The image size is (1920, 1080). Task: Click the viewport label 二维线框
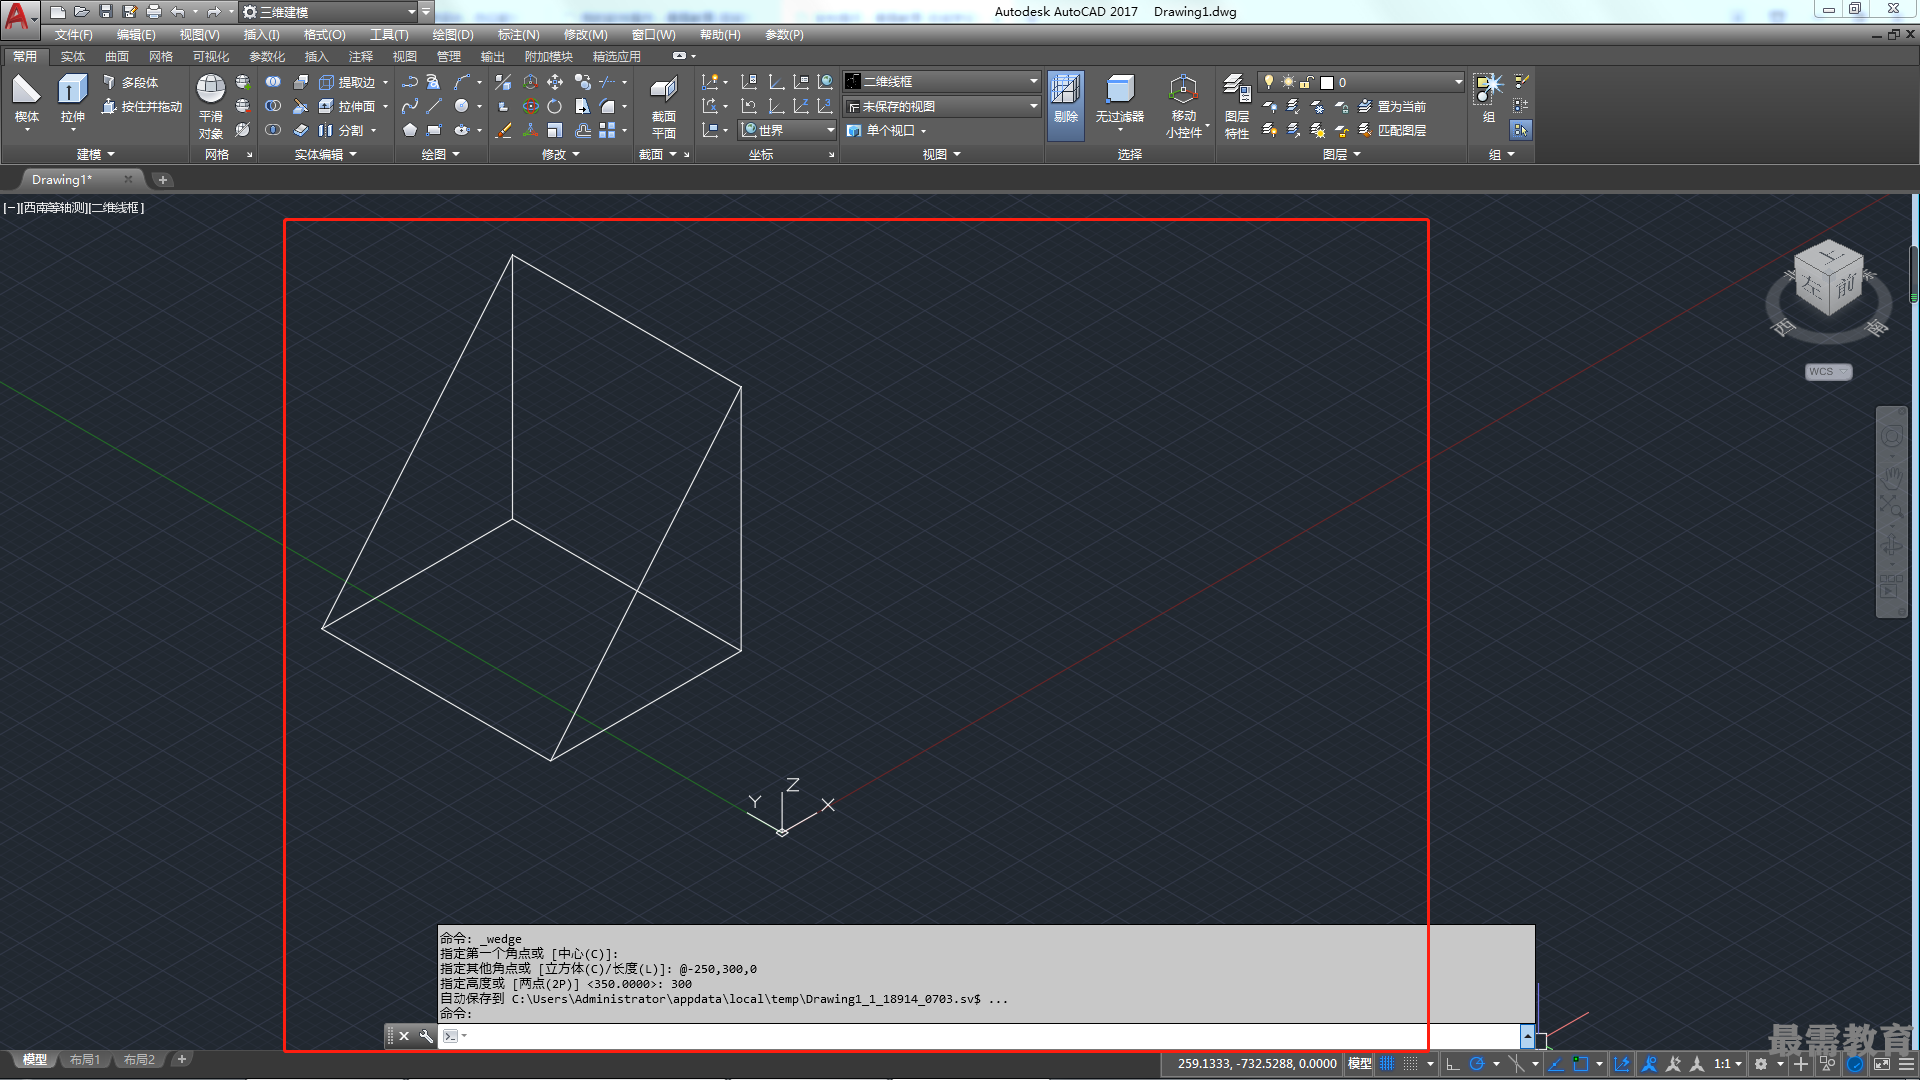pos(116,208)
